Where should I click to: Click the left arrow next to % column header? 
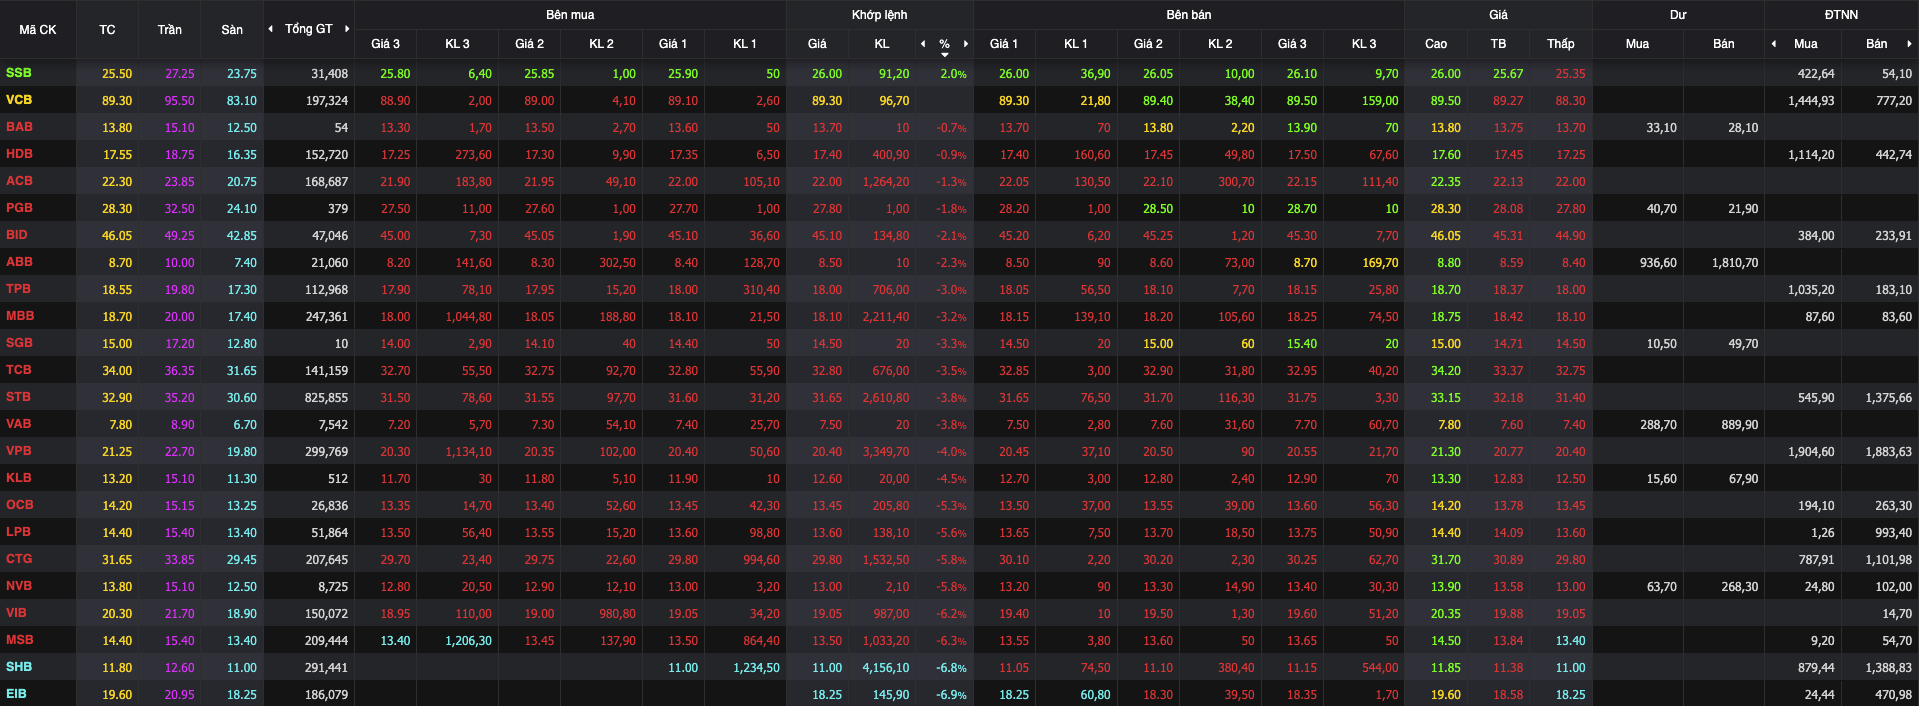[923, 44]
